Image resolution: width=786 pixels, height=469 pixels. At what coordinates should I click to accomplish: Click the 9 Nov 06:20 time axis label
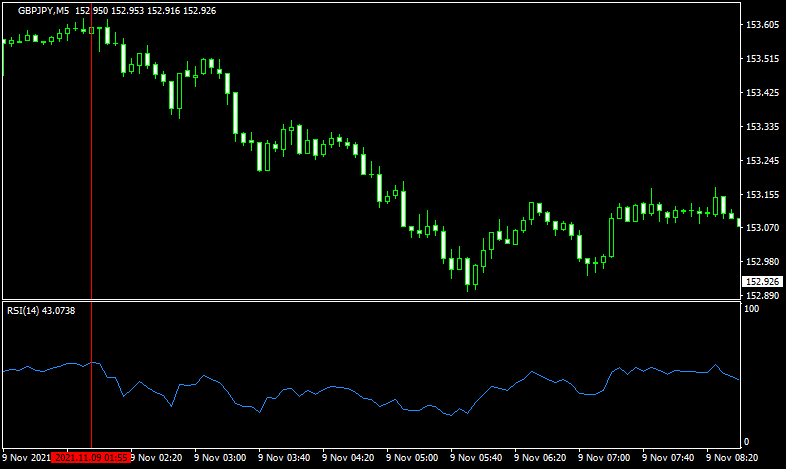coord(540,457)
